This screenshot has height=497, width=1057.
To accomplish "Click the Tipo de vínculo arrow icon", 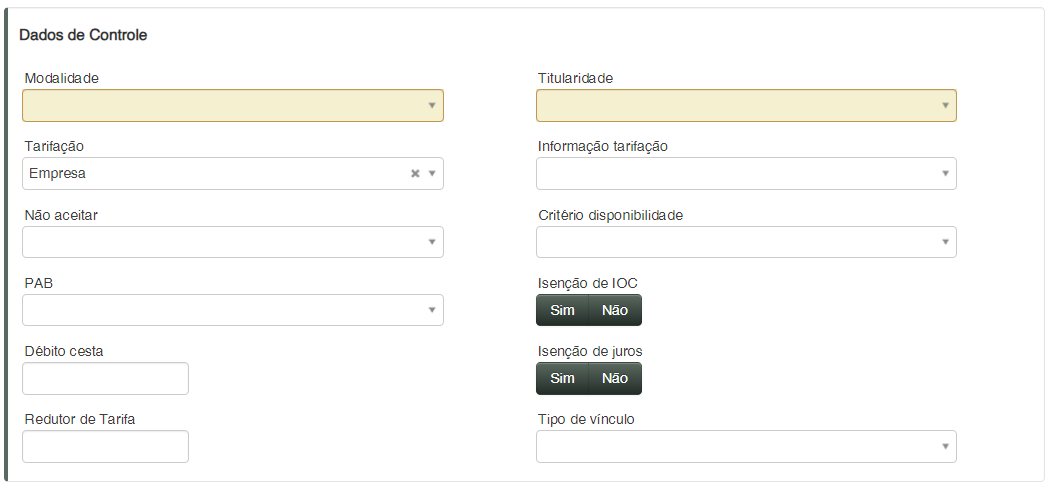I will [945, 446].
